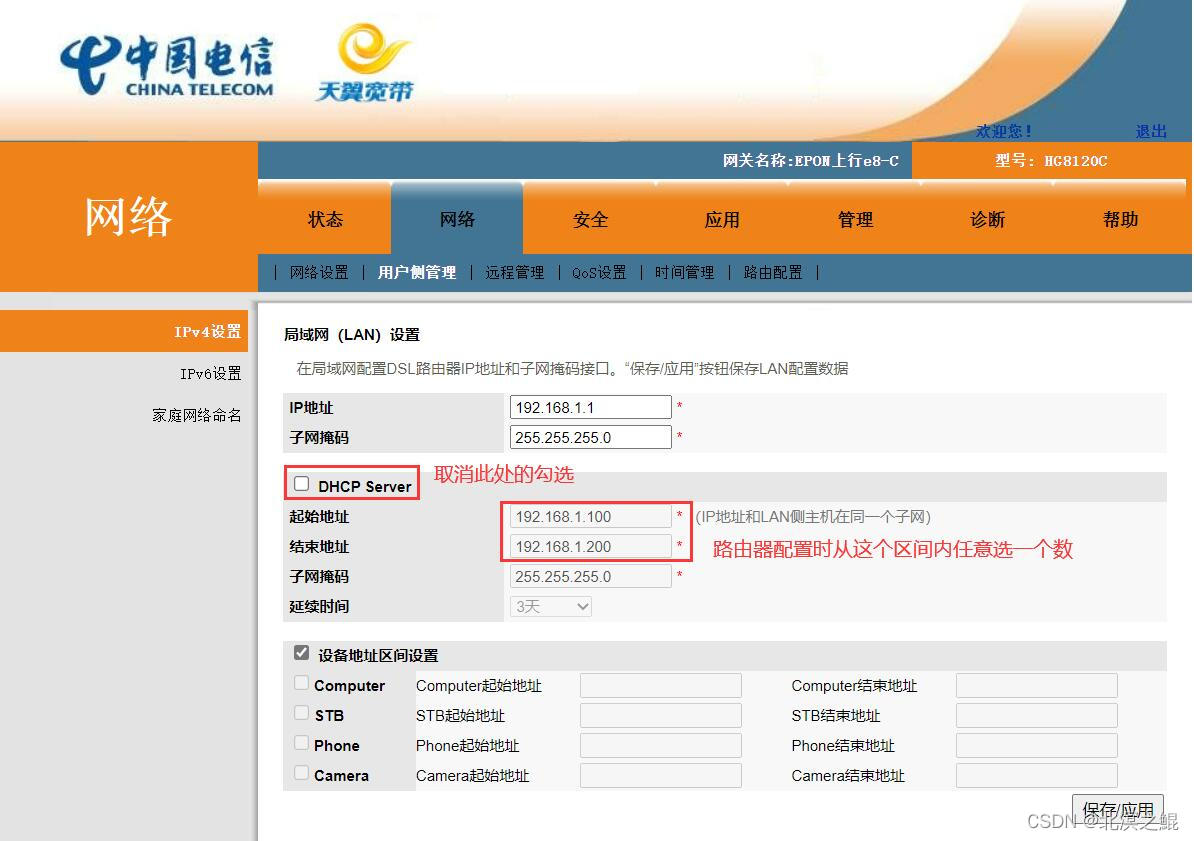Enable the STB device checkbox
This screenshot has width=1194, height=841.
pos(302,713)
